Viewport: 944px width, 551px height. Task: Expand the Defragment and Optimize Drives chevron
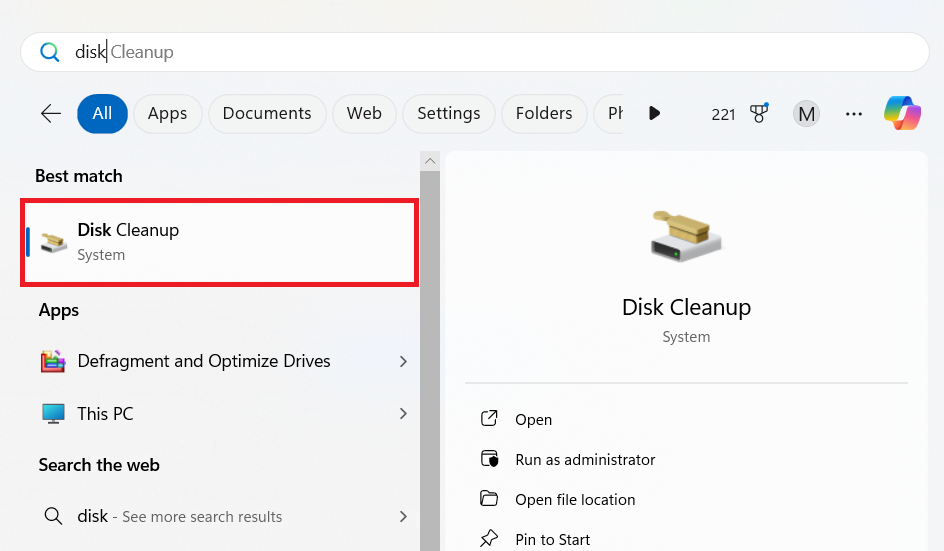403,361
